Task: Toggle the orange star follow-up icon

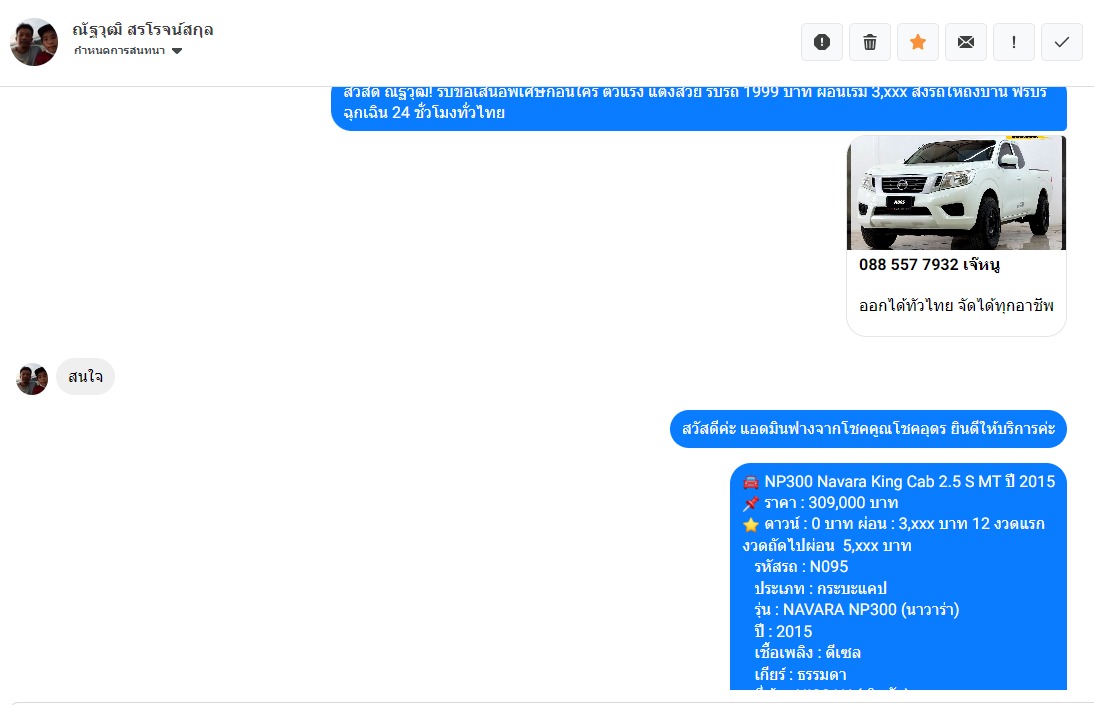Action: pyautogui.click(x=918, y=42)
